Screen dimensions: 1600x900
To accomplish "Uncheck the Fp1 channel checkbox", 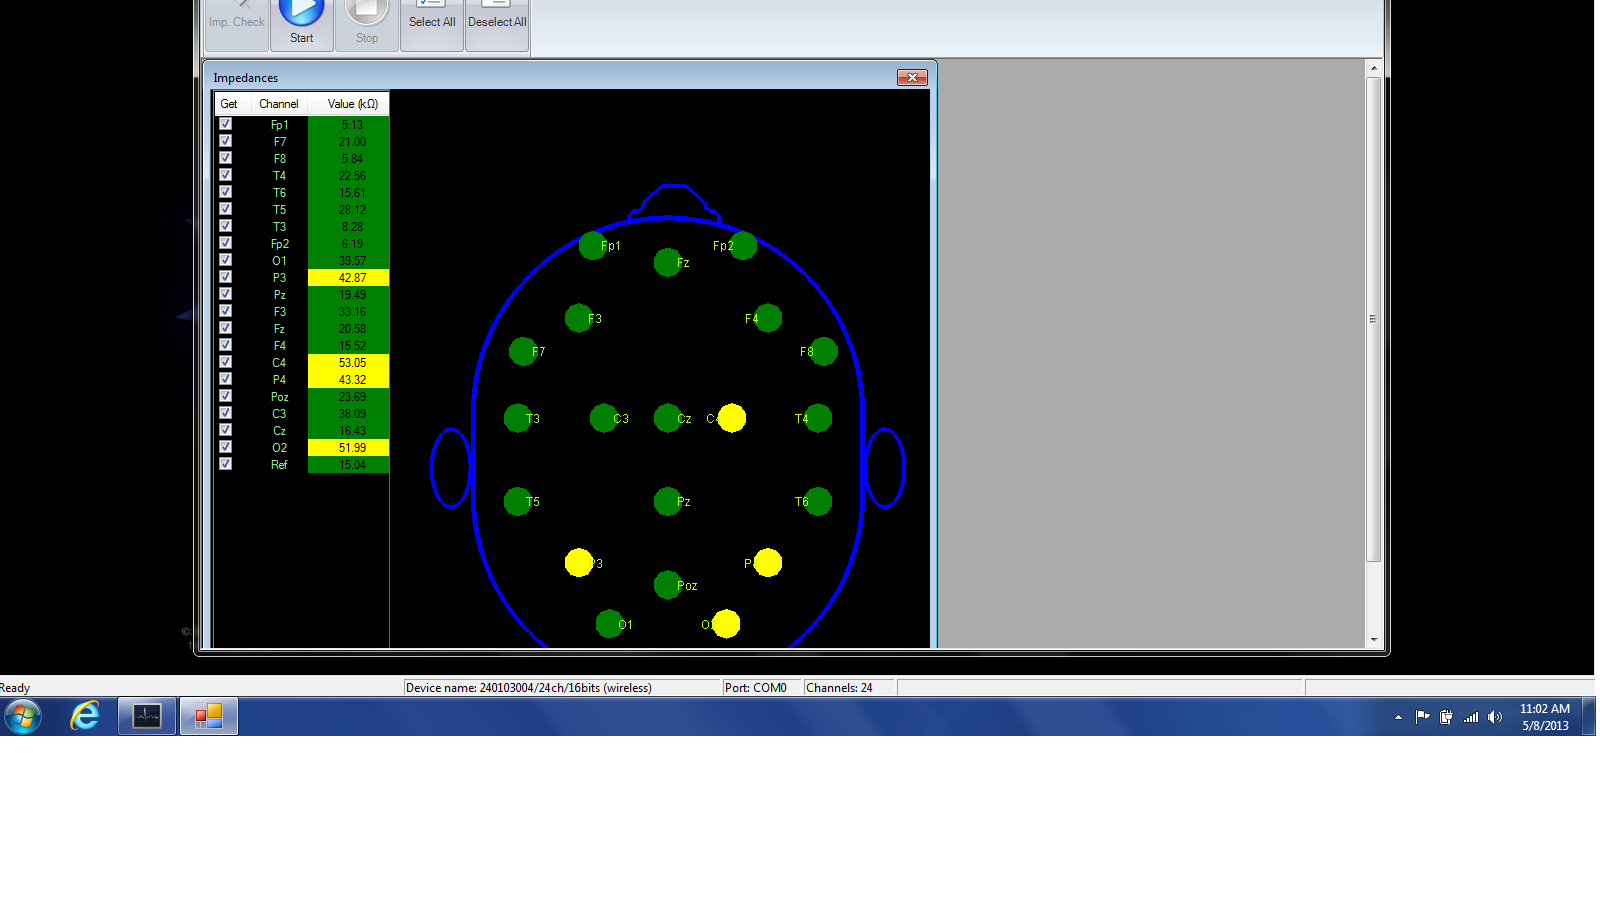I will click(x=226, y=124).
